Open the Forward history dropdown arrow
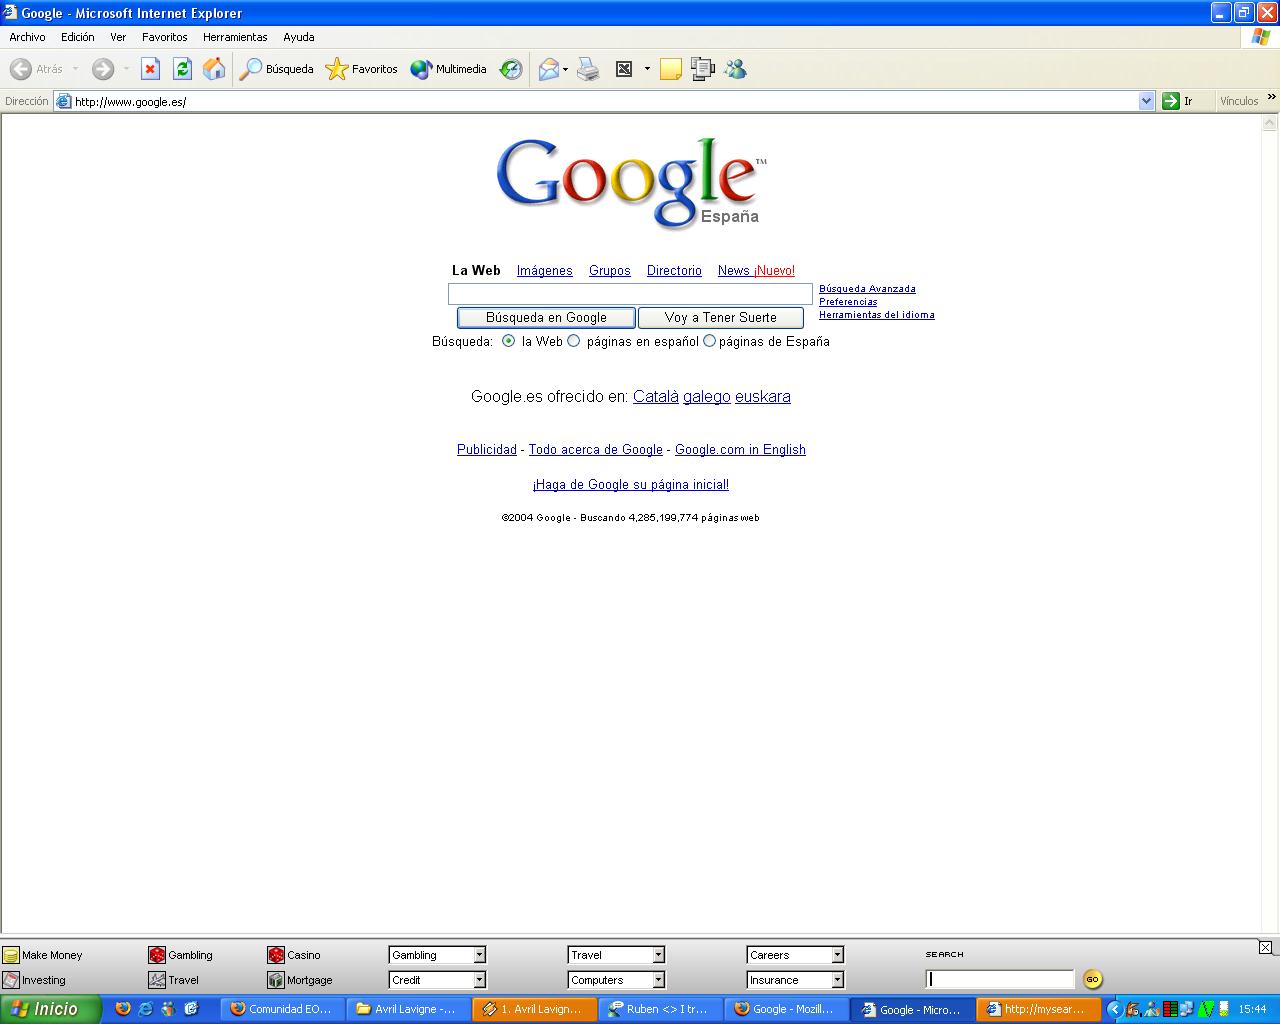The image size is (1280, 1024). tap(126, 69)
